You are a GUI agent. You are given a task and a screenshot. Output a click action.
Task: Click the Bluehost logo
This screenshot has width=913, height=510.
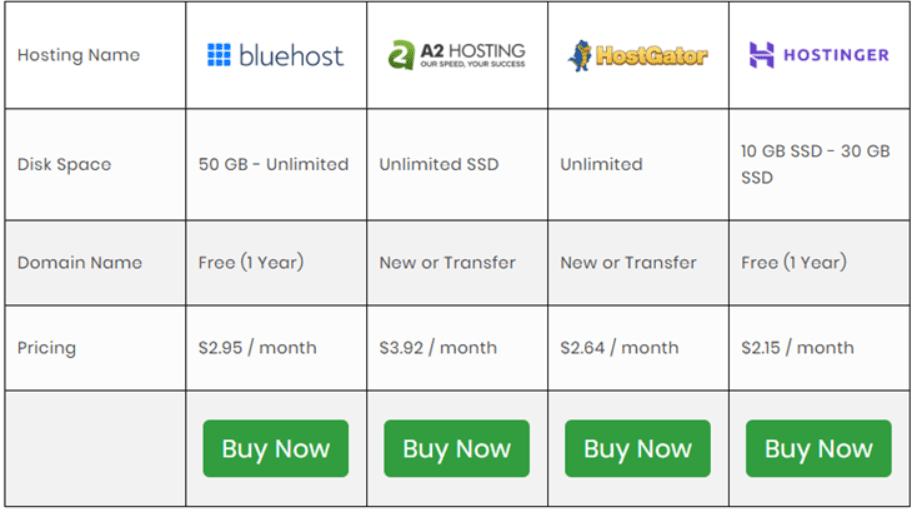click(x=275, y=55)
